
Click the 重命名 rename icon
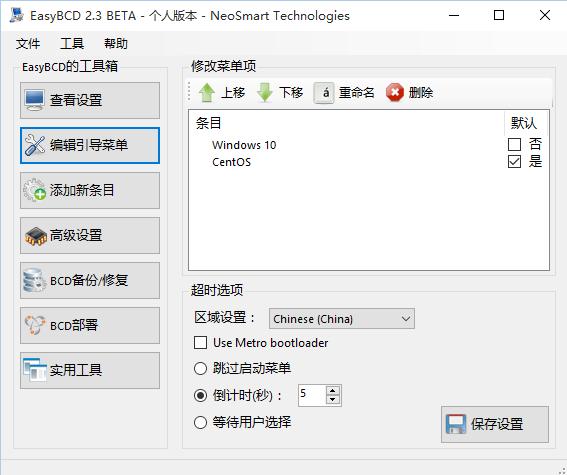[x=324, y=93]
